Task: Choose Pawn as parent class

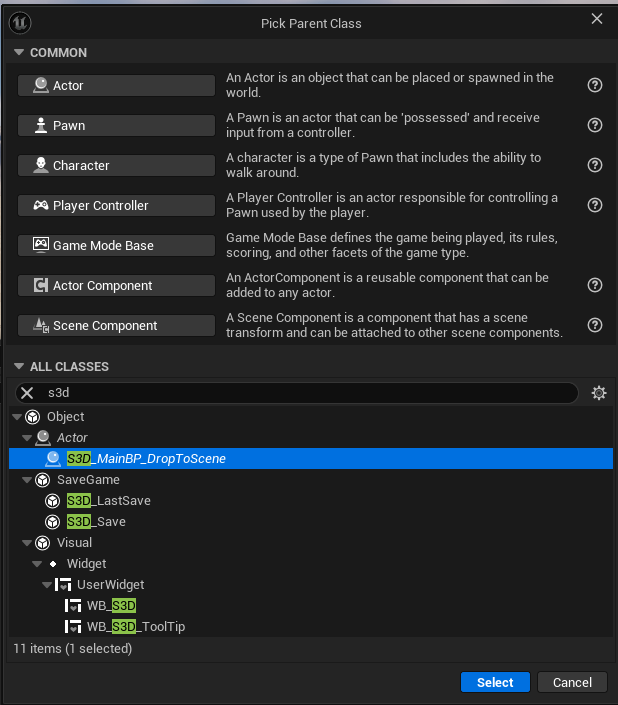Action: [x=116, y=125]
